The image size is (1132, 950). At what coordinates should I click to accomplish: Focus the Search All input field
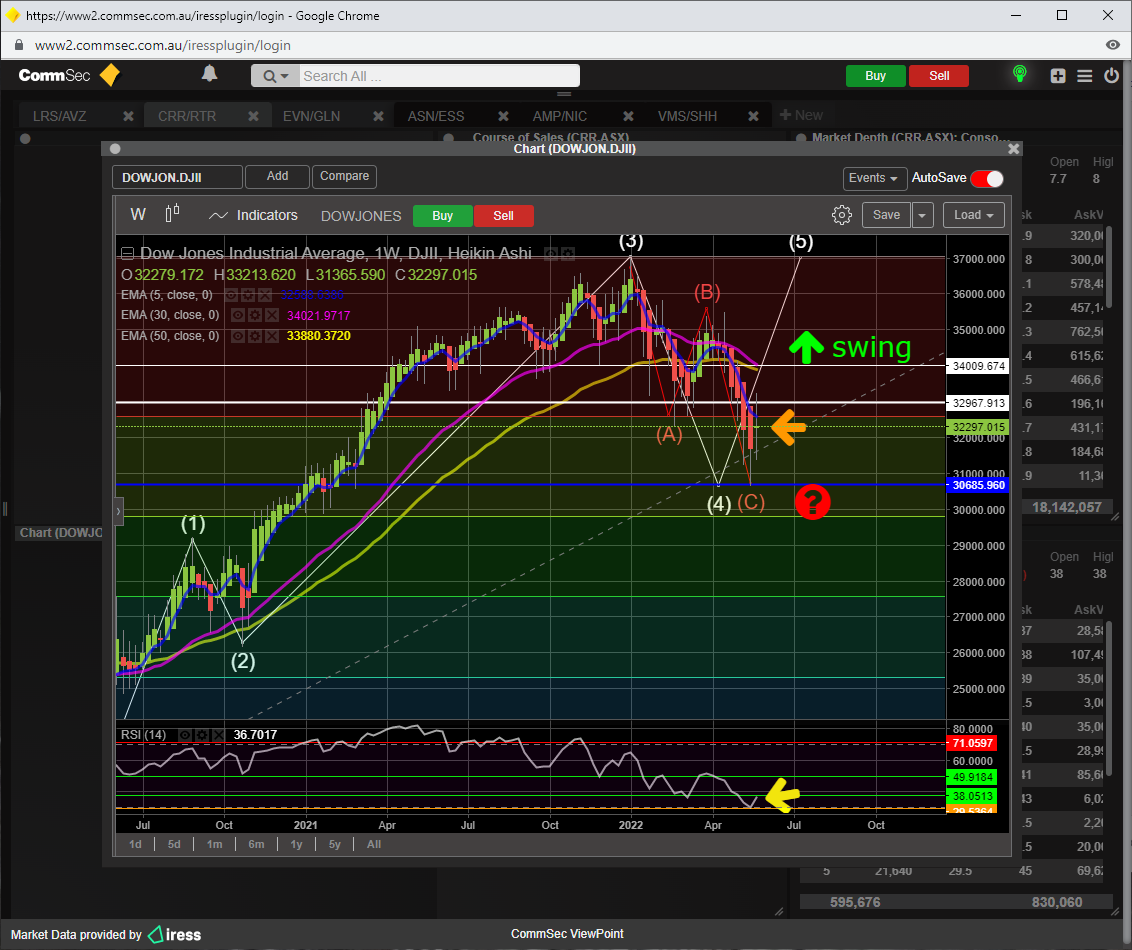point(439,76)
